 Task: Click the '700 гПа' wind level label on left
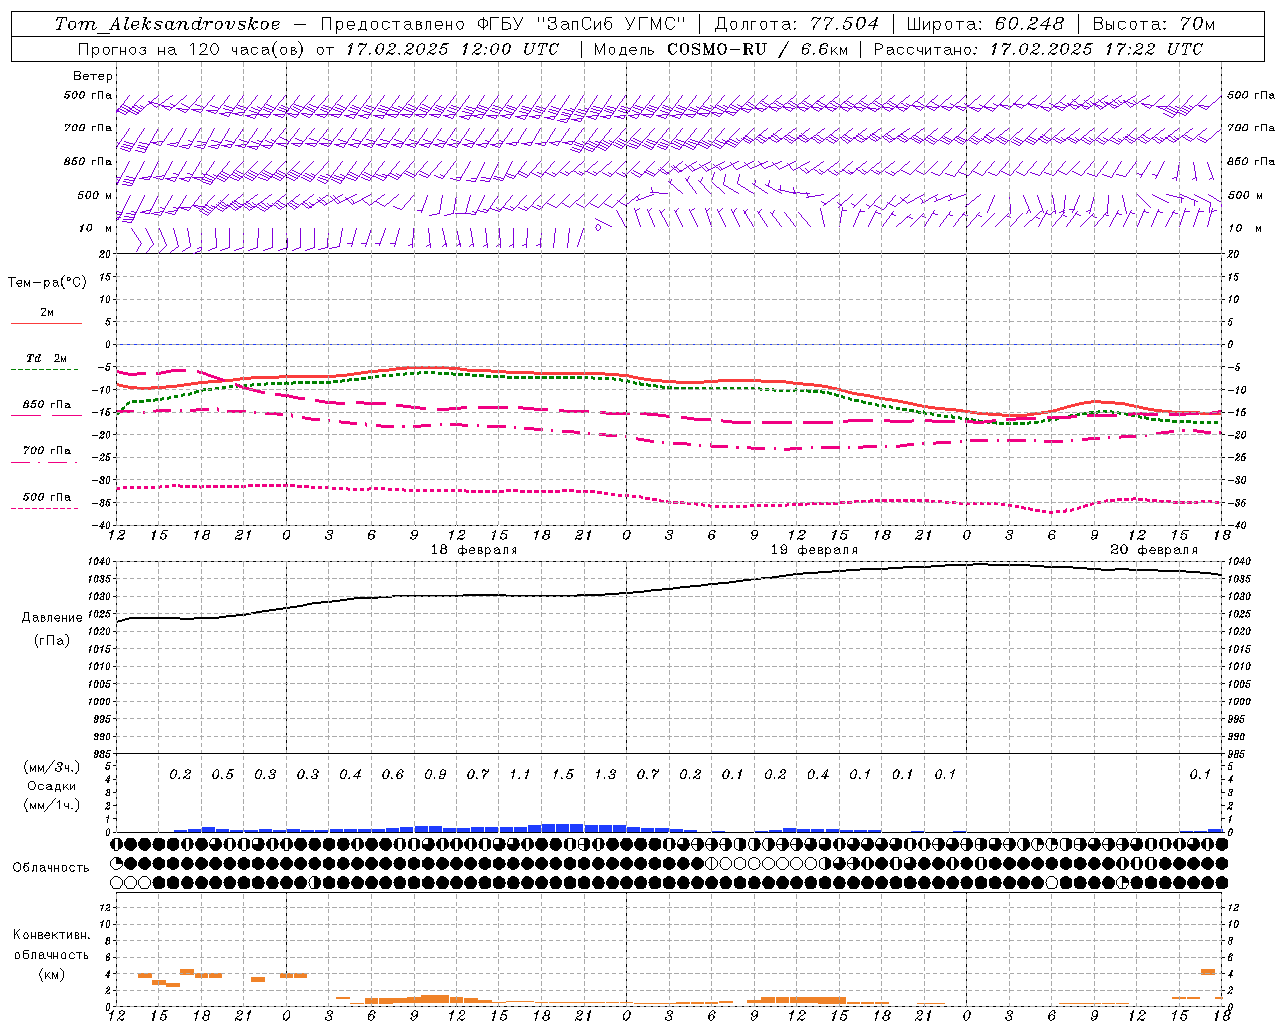(88, 128)
